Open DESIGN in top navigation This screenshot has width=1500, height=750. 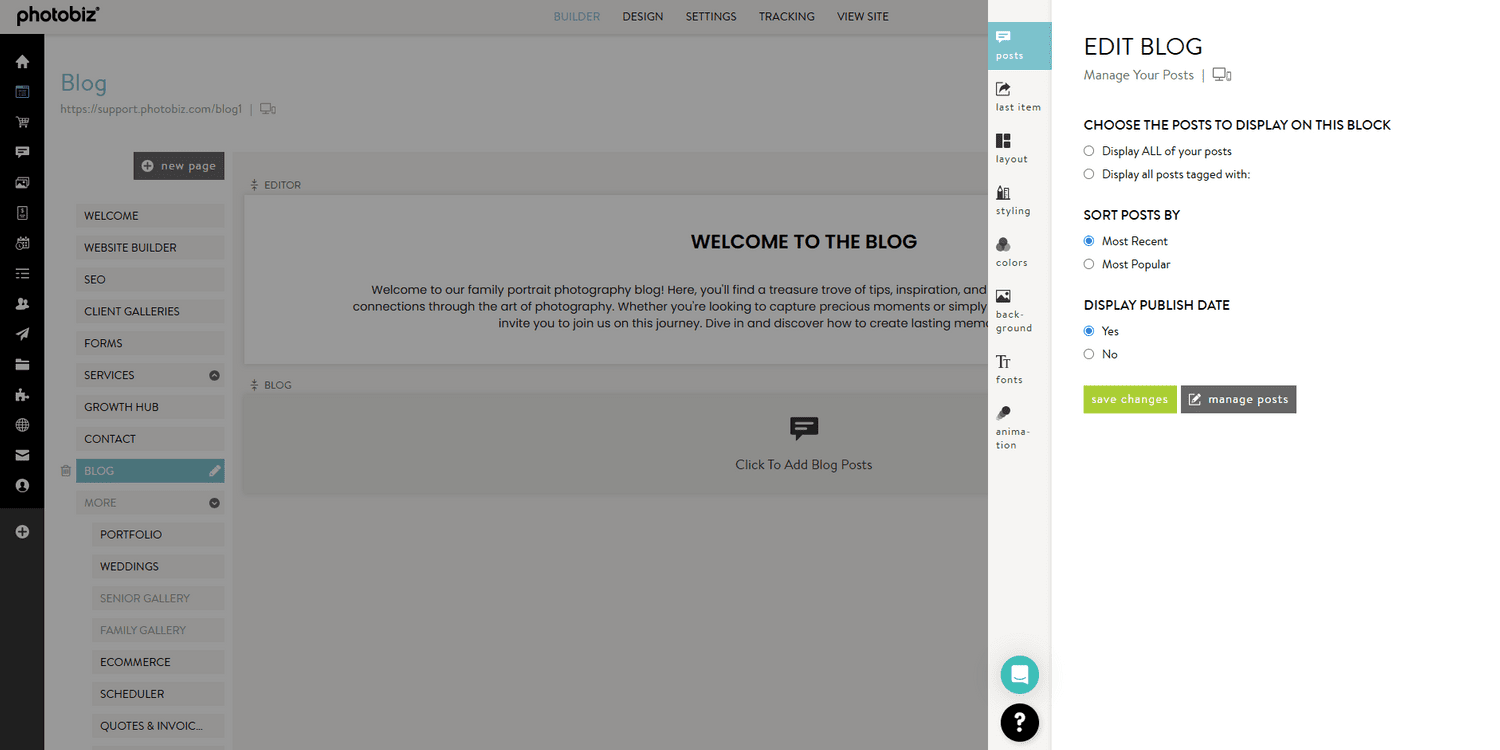click(x=643, y=17)
